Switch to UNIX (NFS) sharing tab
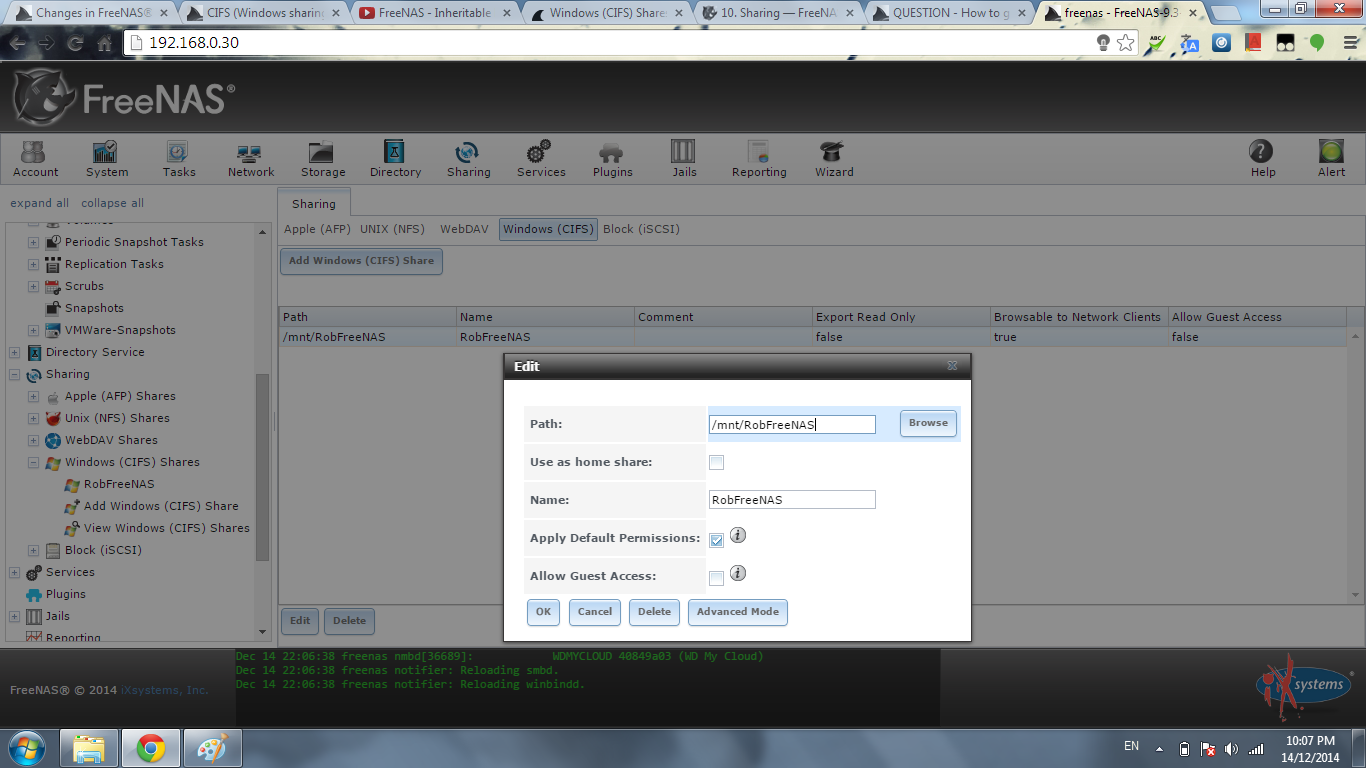 392,229
